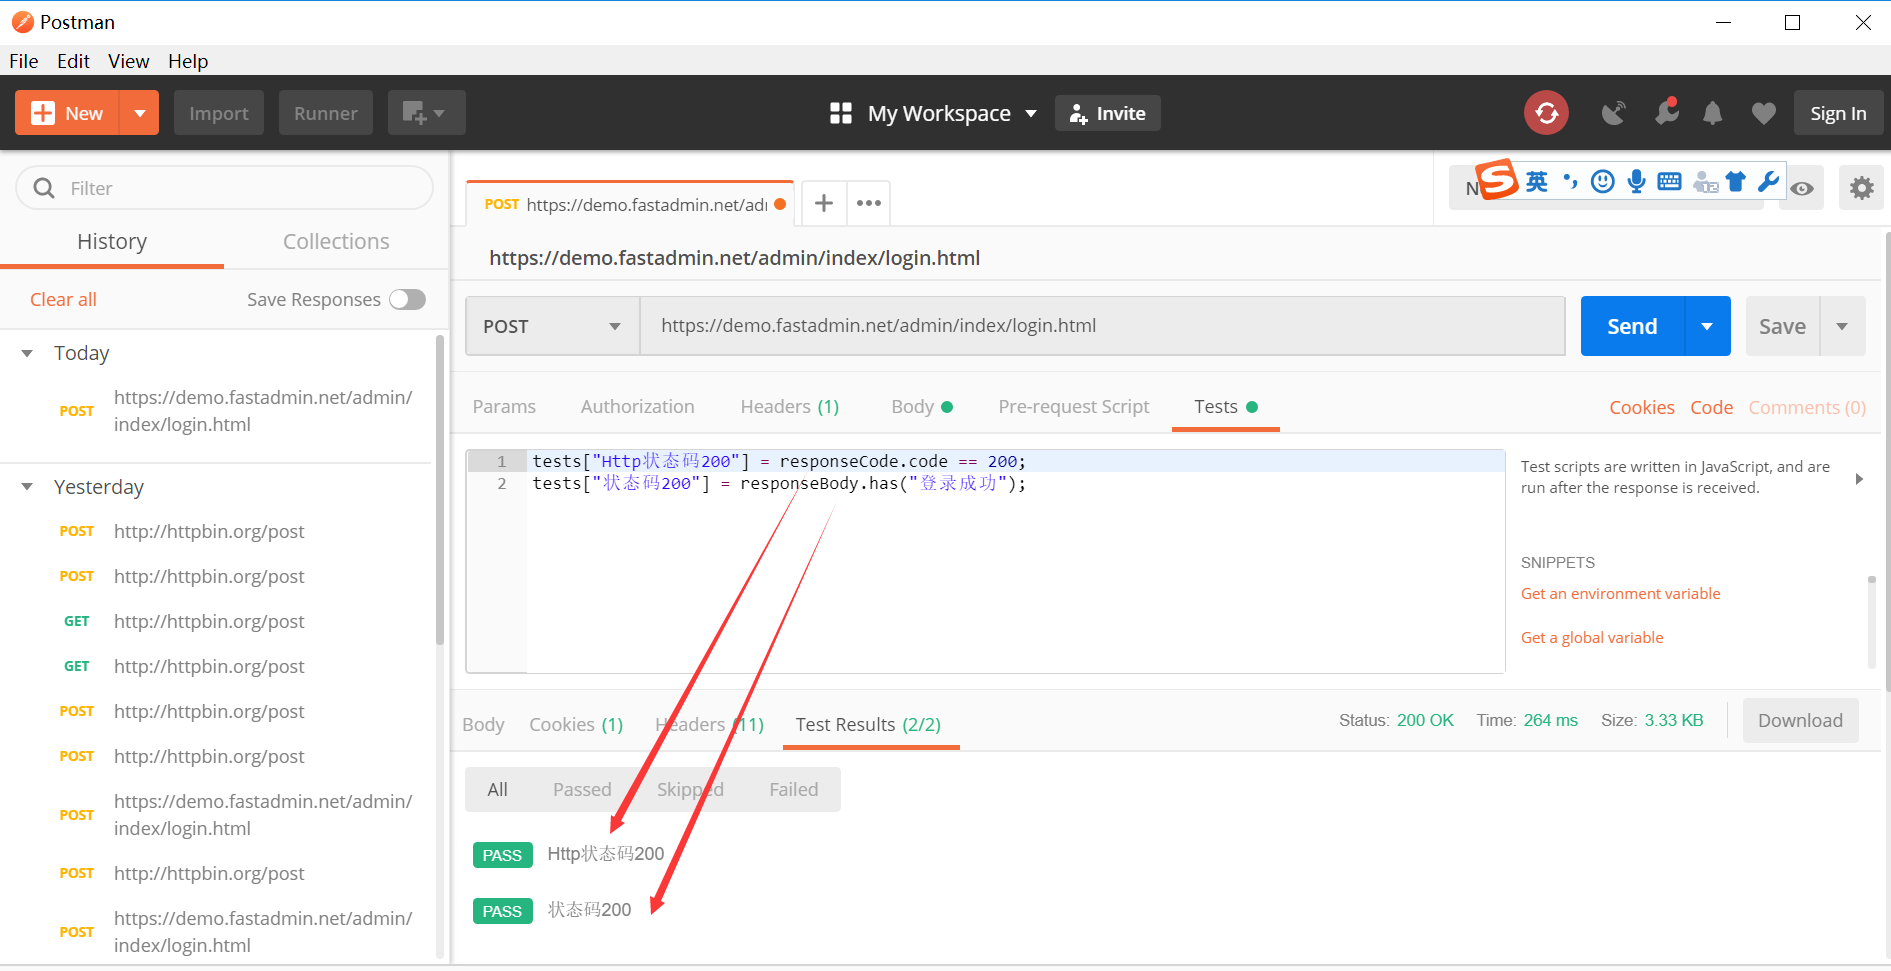
Task: Collapse the Today history group
Action: tap(28, 353)
